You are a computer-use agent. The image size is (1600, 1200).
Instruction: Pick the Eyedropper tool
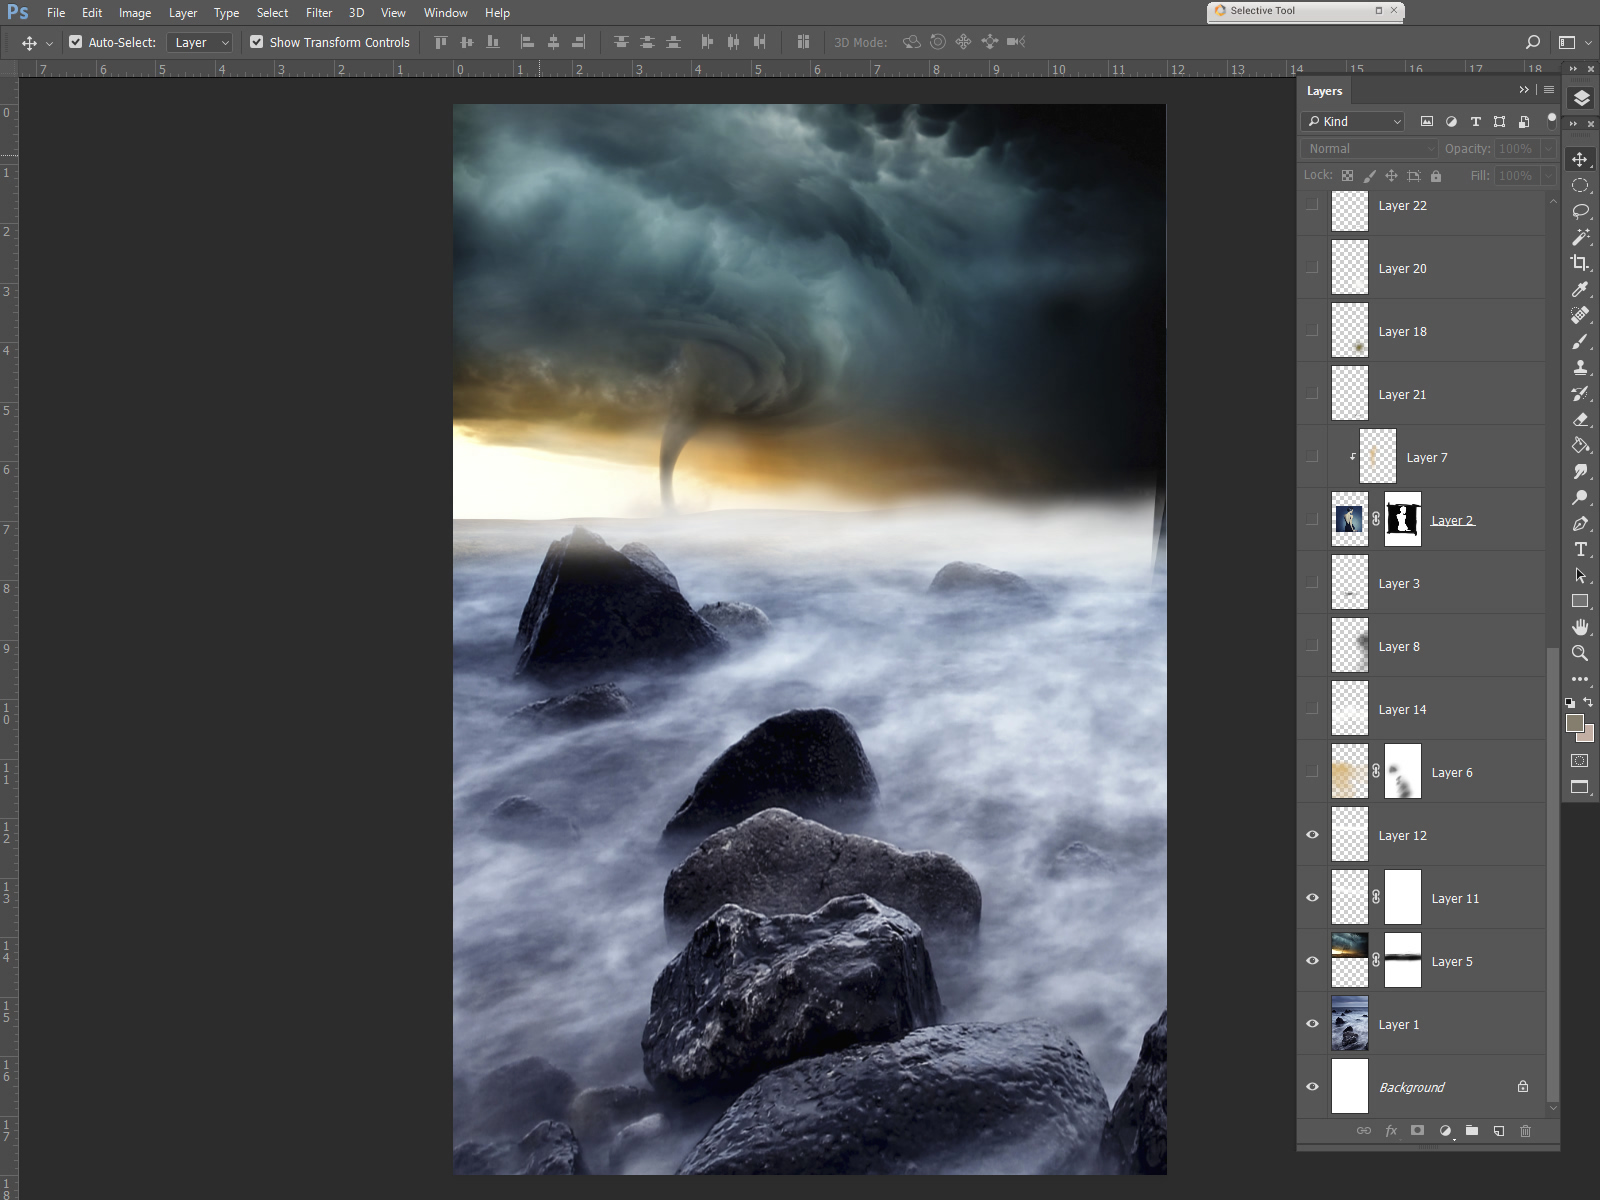[1580, 289]
